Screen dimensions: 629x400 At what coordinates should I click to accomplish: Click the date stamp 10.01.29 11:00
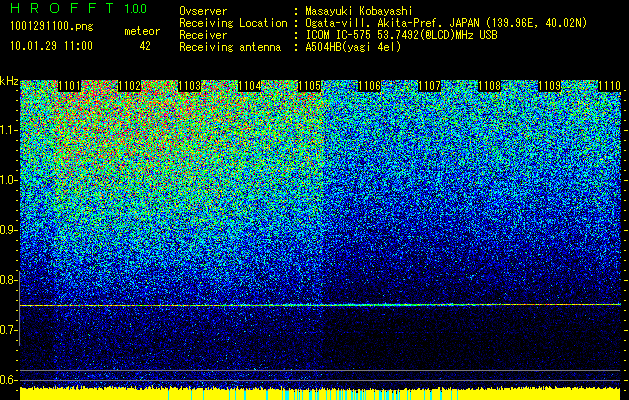51,46
